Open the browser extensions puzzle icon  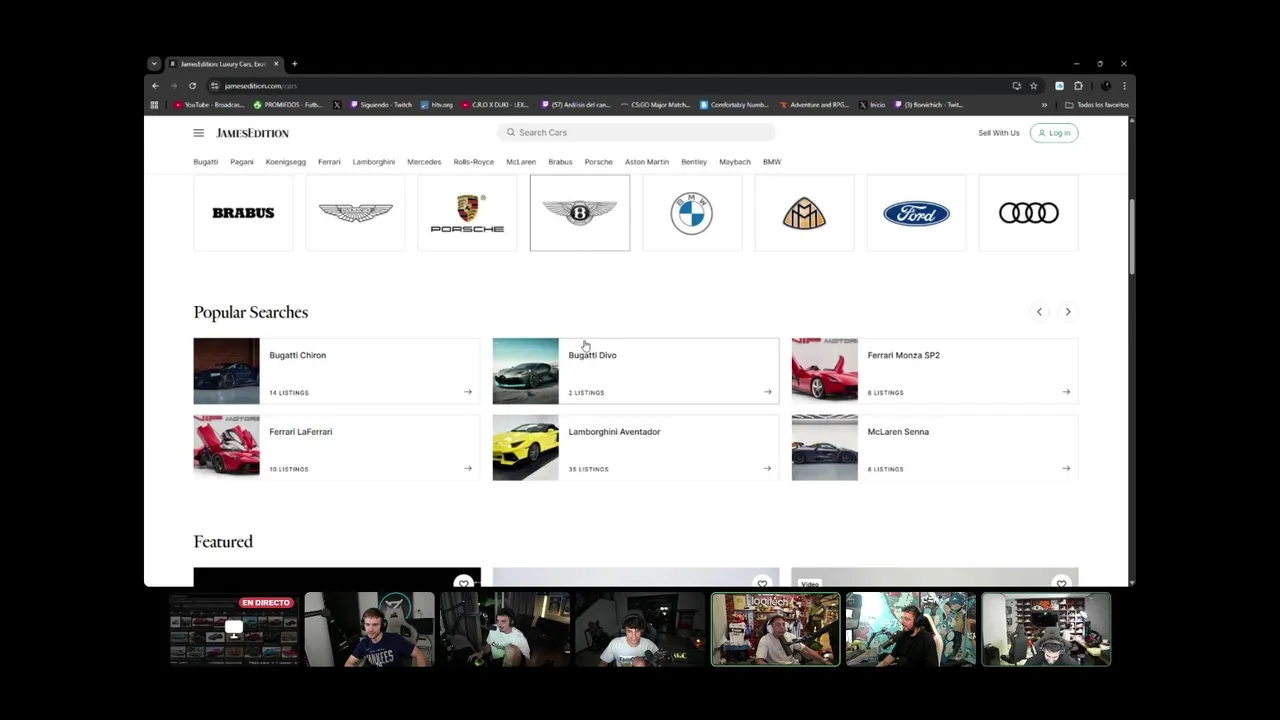pyautogui.click(x=1078, y=86)
